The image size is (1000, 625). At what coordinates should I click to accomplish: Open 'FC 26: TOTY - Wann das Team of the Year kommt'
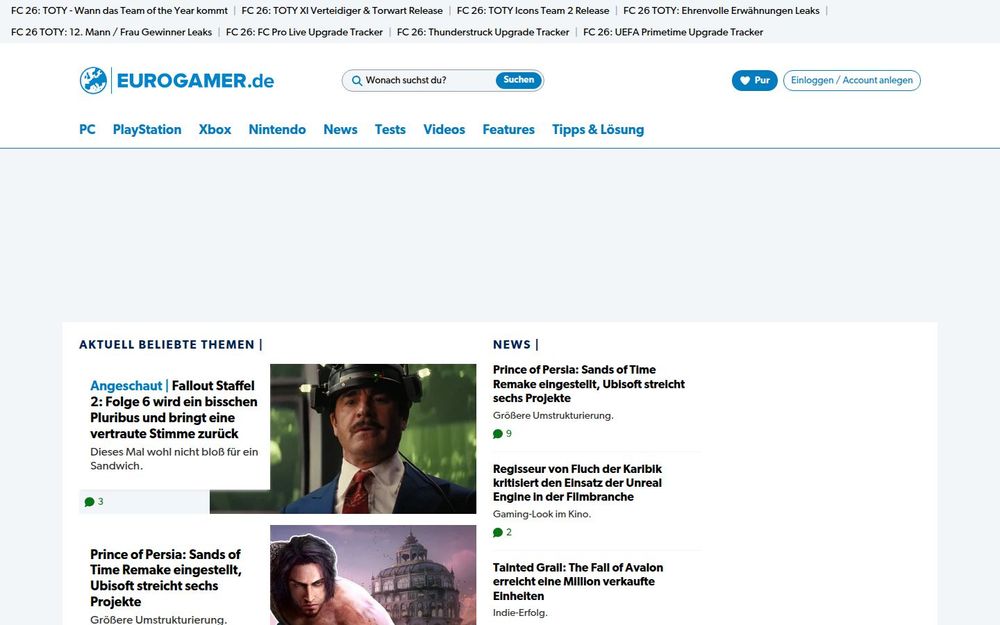(x=119, y=11)
